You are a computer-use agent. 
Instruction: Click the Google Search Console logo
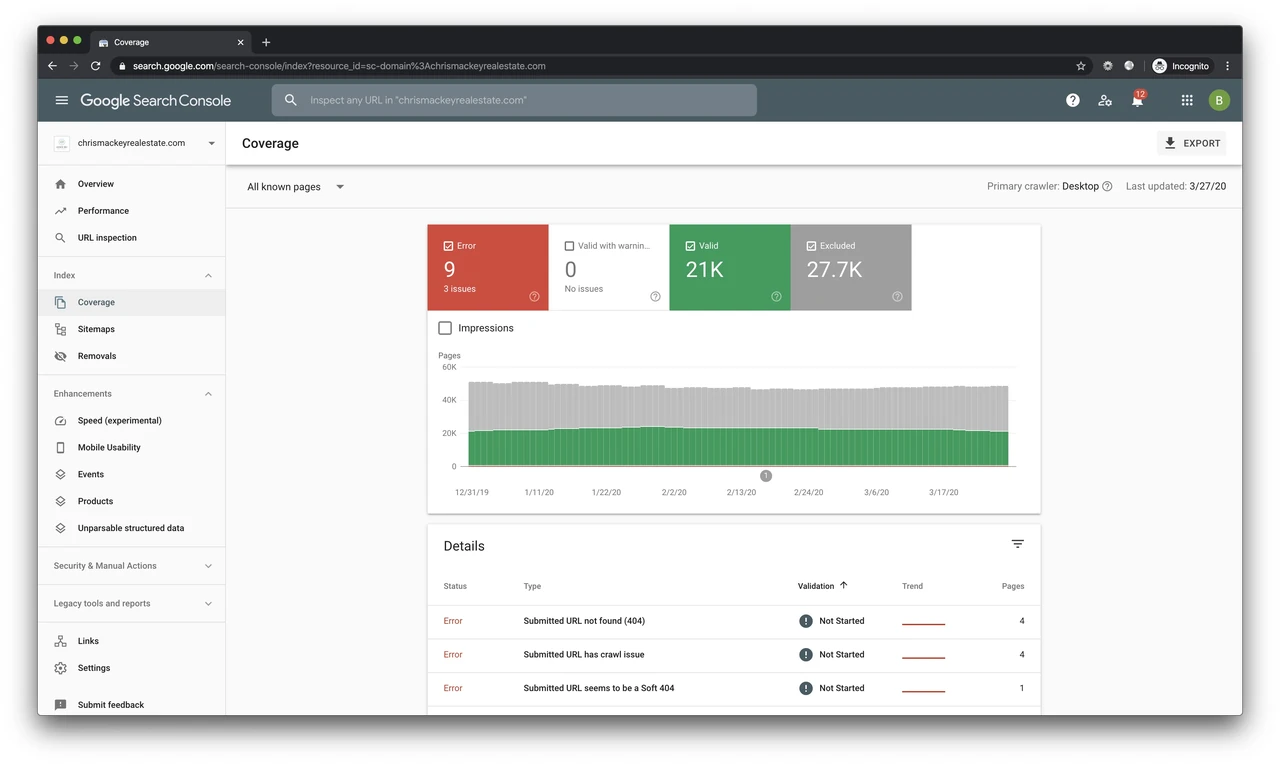click(x=156, y=100)
